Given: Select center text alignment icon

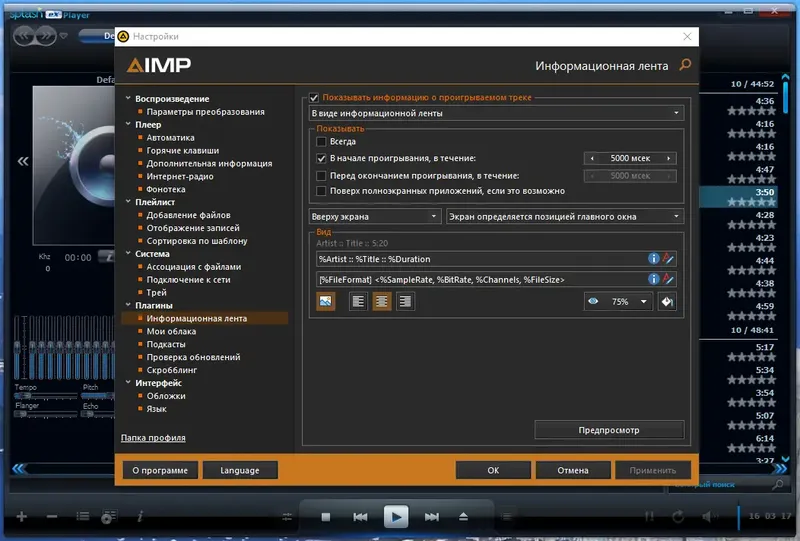Looking at the screenshot, I should tap(382, 301).
